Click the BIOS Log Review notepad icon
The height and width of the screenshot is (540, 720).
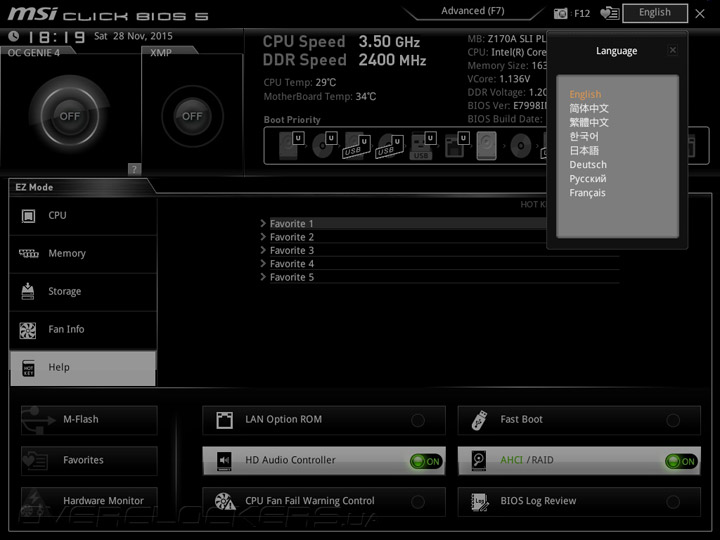coord(479,501)
